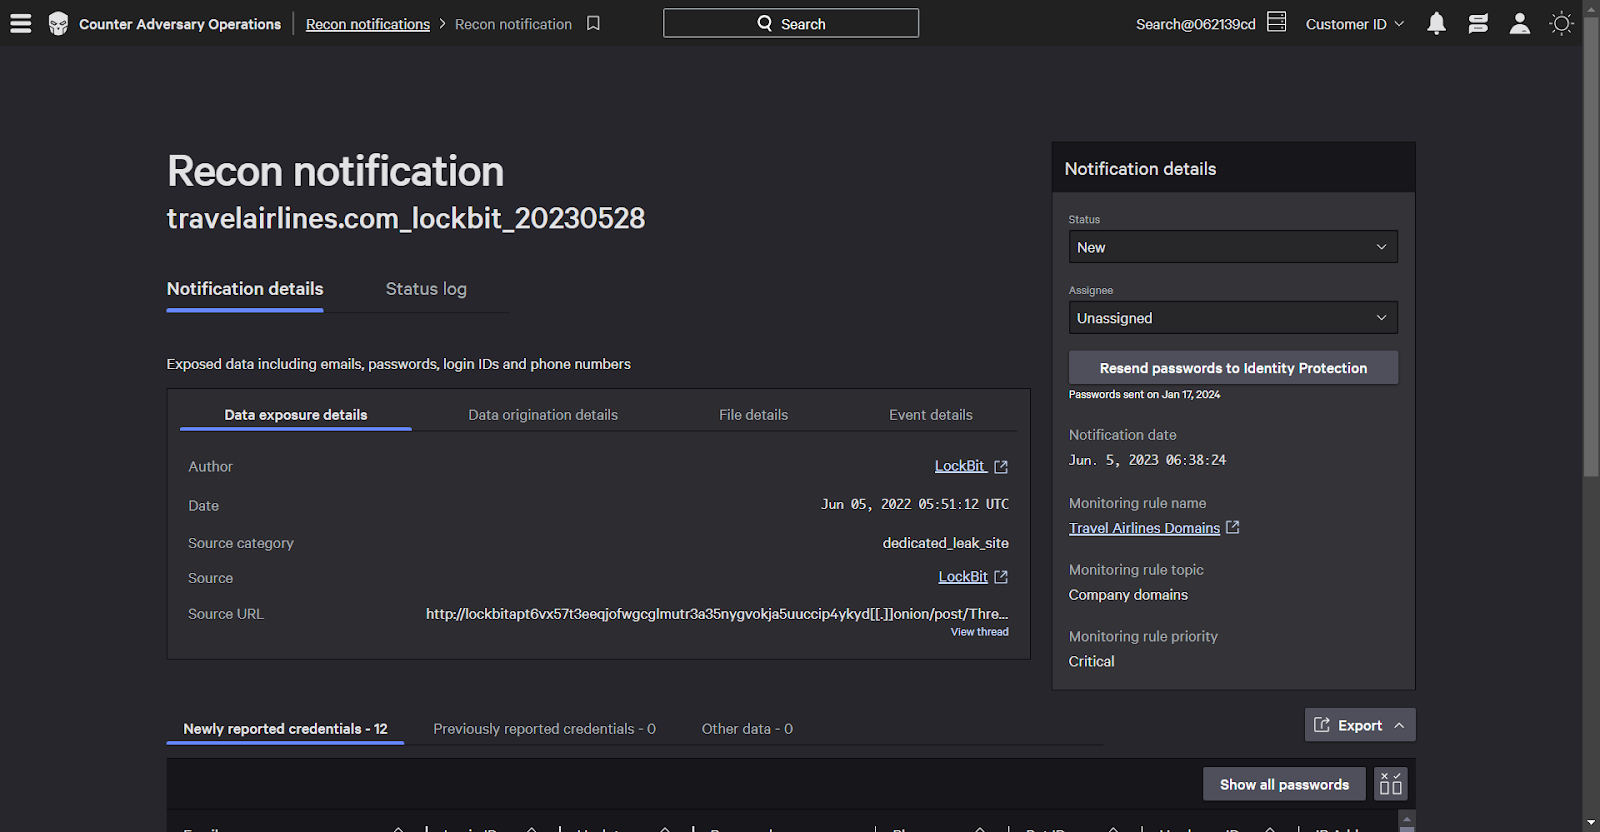Open the Travel Airlines Domains rule link
Viewport: 1600px width, 832px height.
tap(1144, 528)
